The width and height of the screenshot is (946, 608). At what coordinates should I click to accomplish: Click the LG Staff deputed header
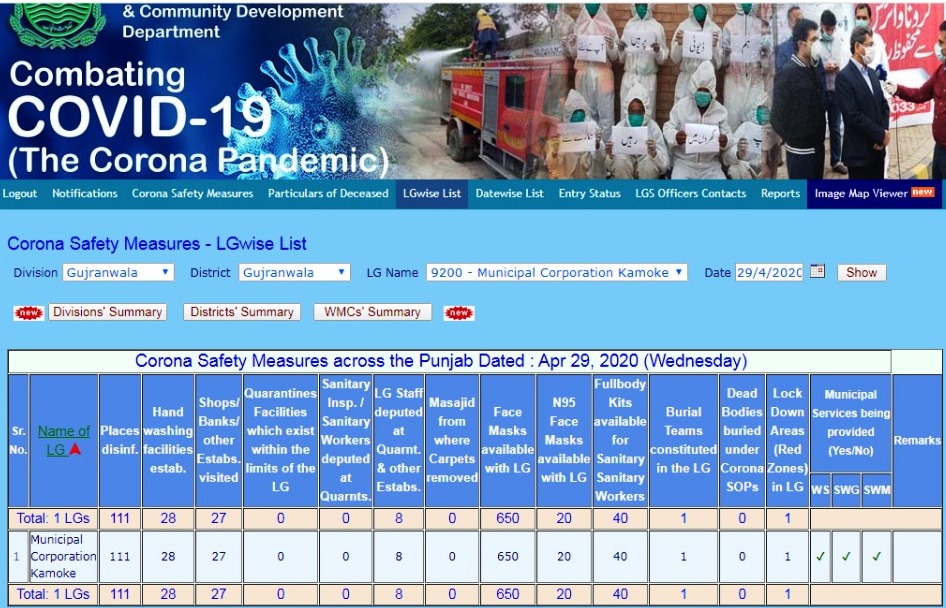[399, 440]
